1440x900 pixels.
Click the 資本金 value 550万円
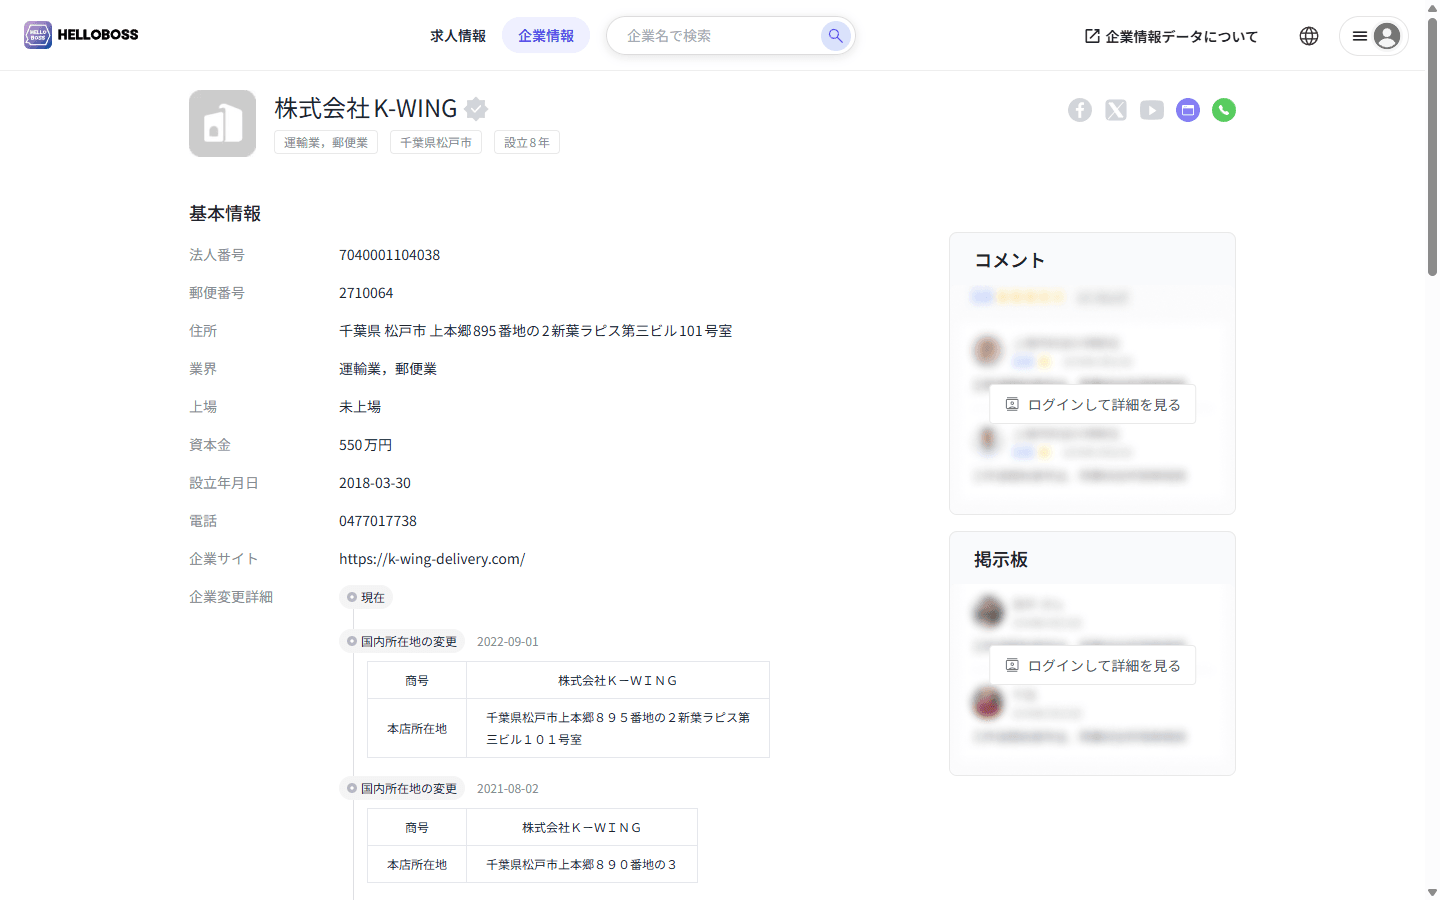point(366,445)
